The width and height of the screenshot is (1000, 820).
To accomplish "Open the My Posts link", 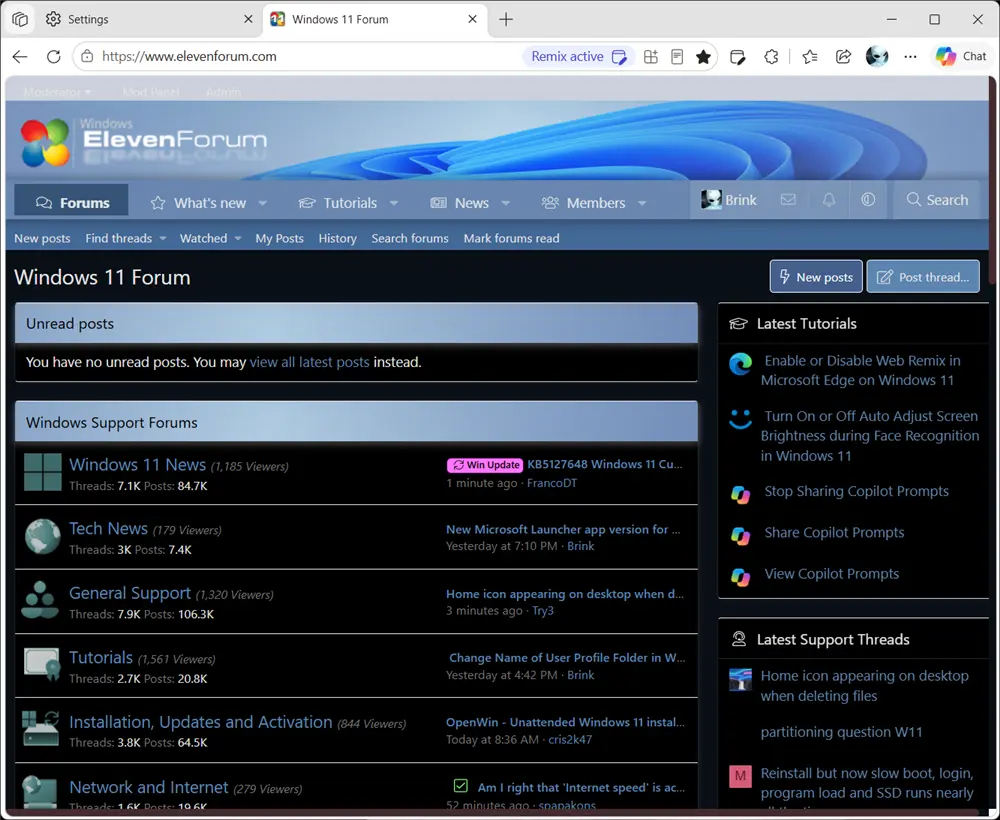I will point(279,238).
